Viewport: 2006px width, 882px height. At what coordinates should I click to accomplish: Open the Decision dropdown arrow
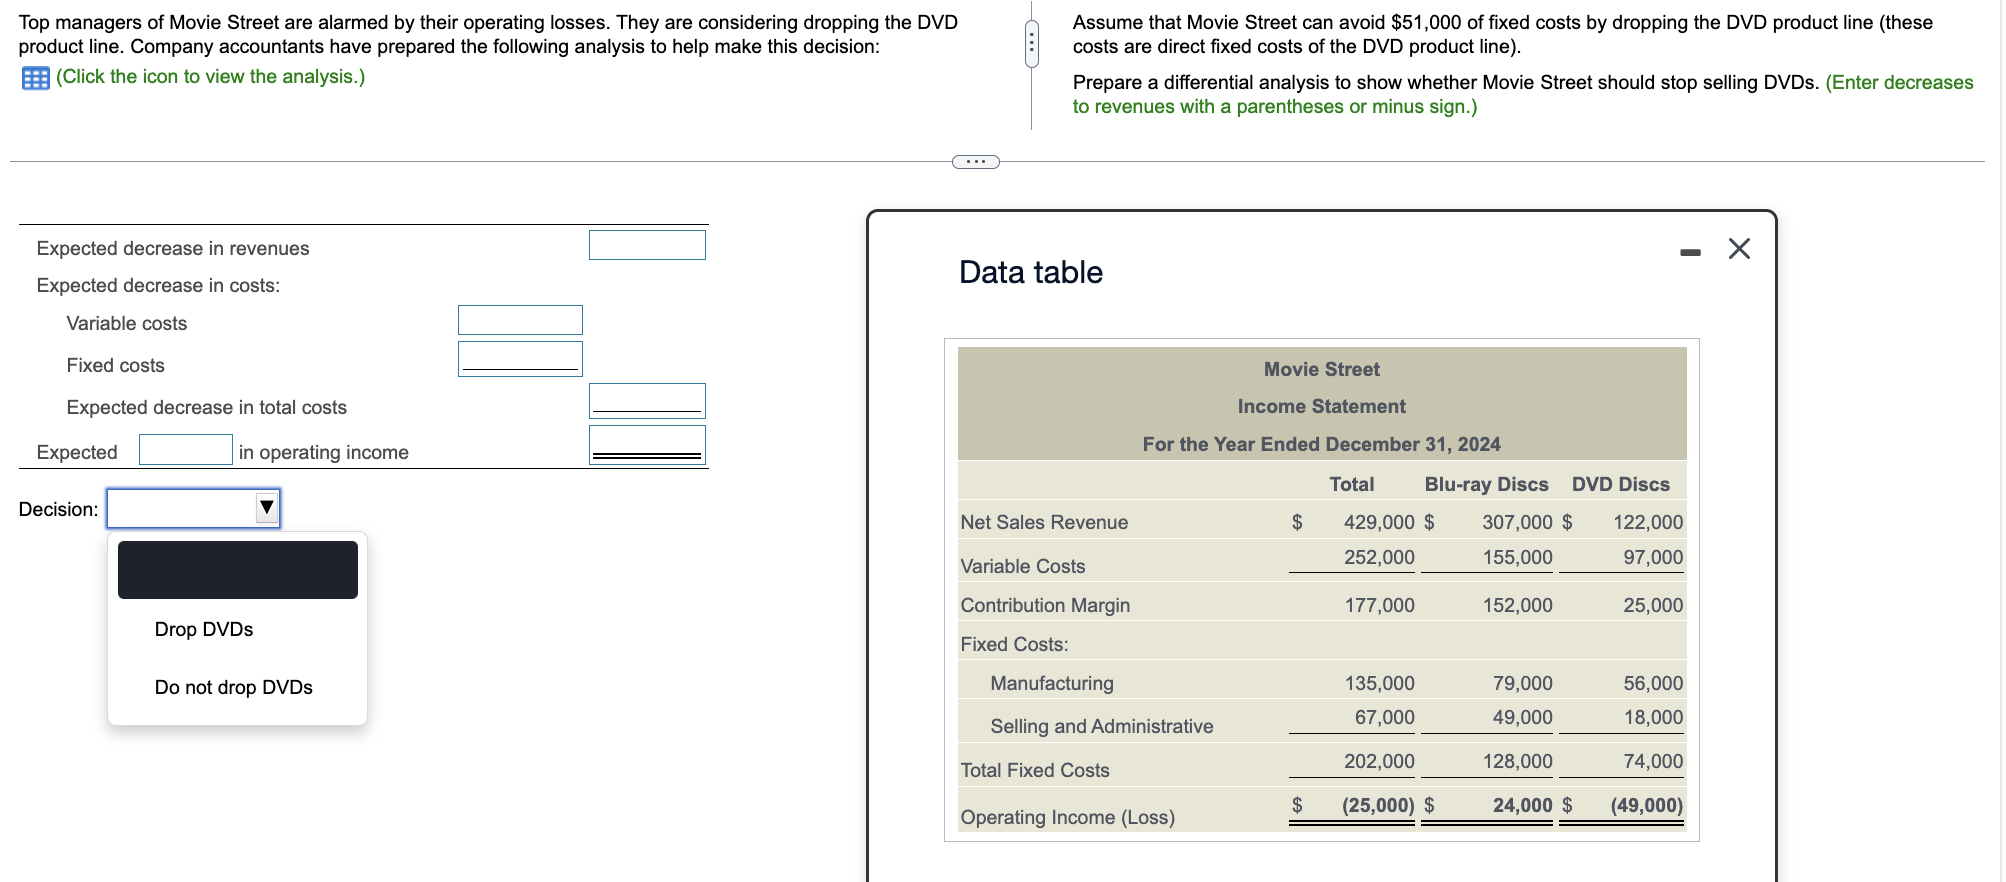click(267, 507)
